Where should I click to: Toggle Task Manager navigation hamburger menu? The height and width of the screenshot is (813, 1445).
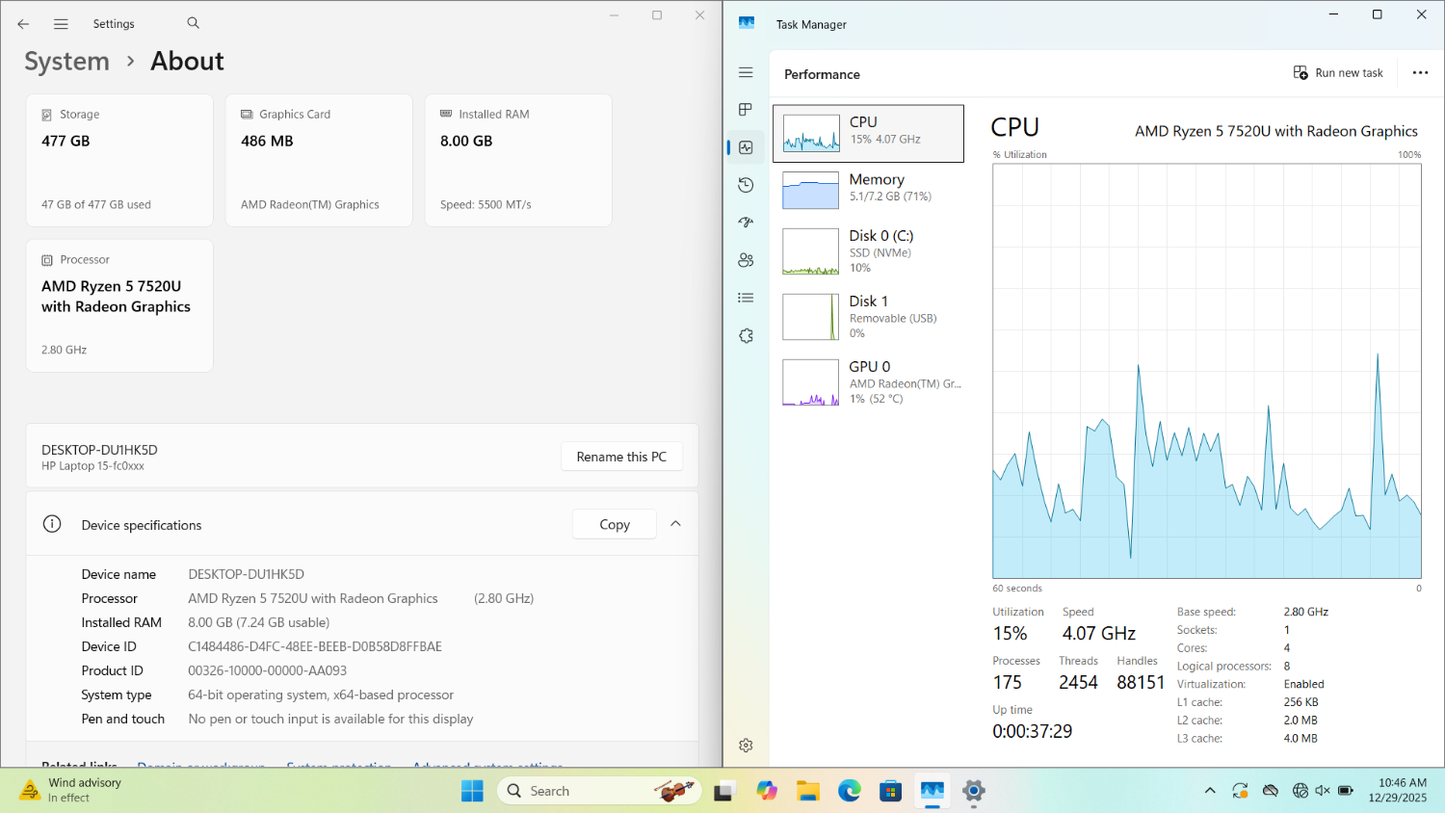point(745,73)
